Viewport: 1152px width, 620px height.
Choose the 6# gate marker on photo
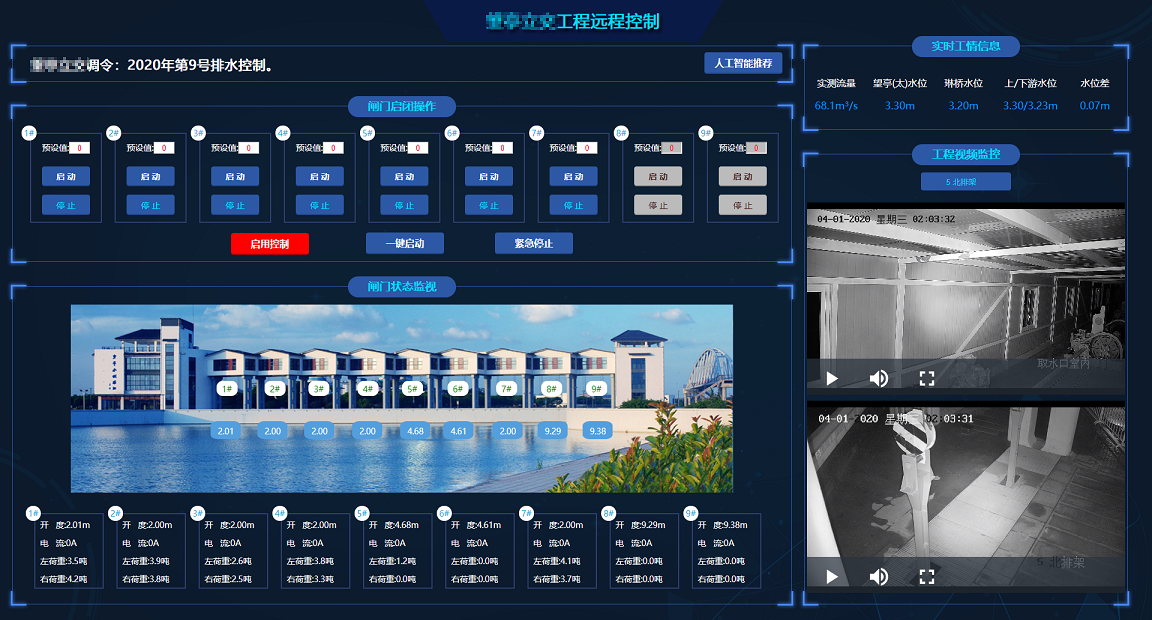(458, 389)
